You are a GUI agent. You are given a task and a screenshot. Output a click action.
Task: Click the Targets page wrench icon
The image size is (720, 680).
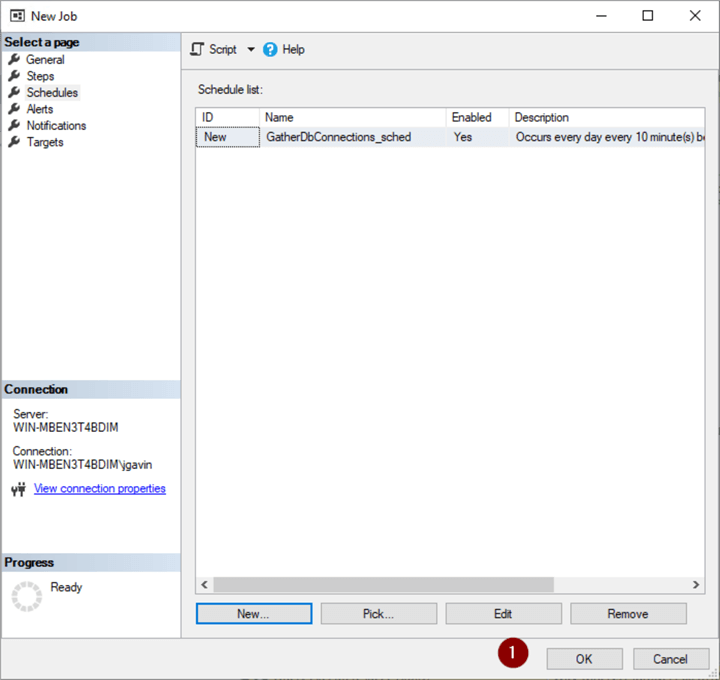pyautogui.click(x=14, y=142)
